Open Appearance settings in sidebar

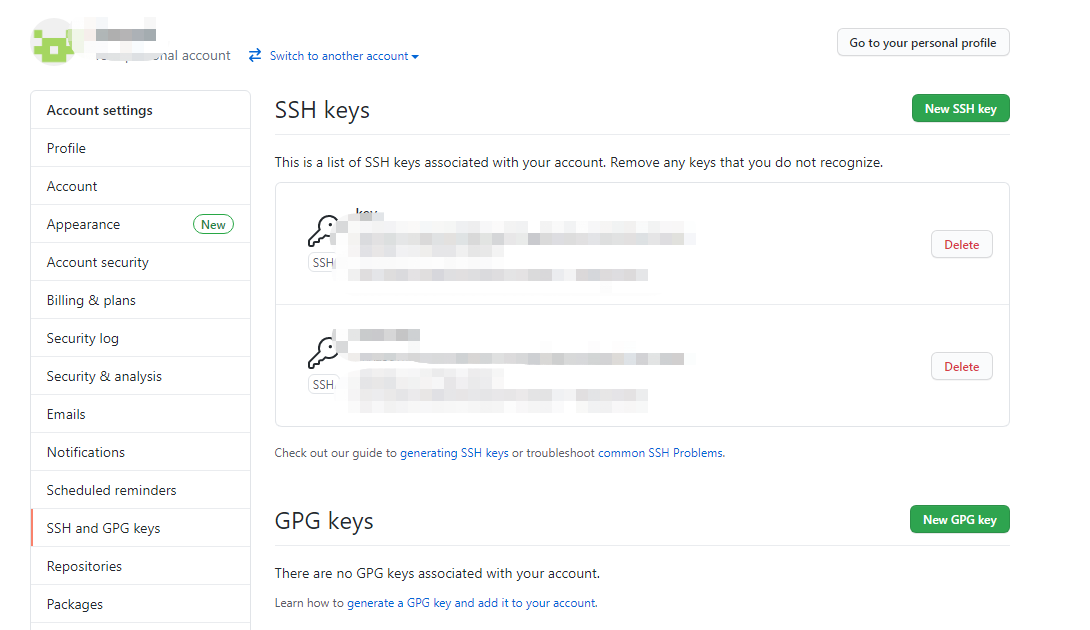click(83, 224)
